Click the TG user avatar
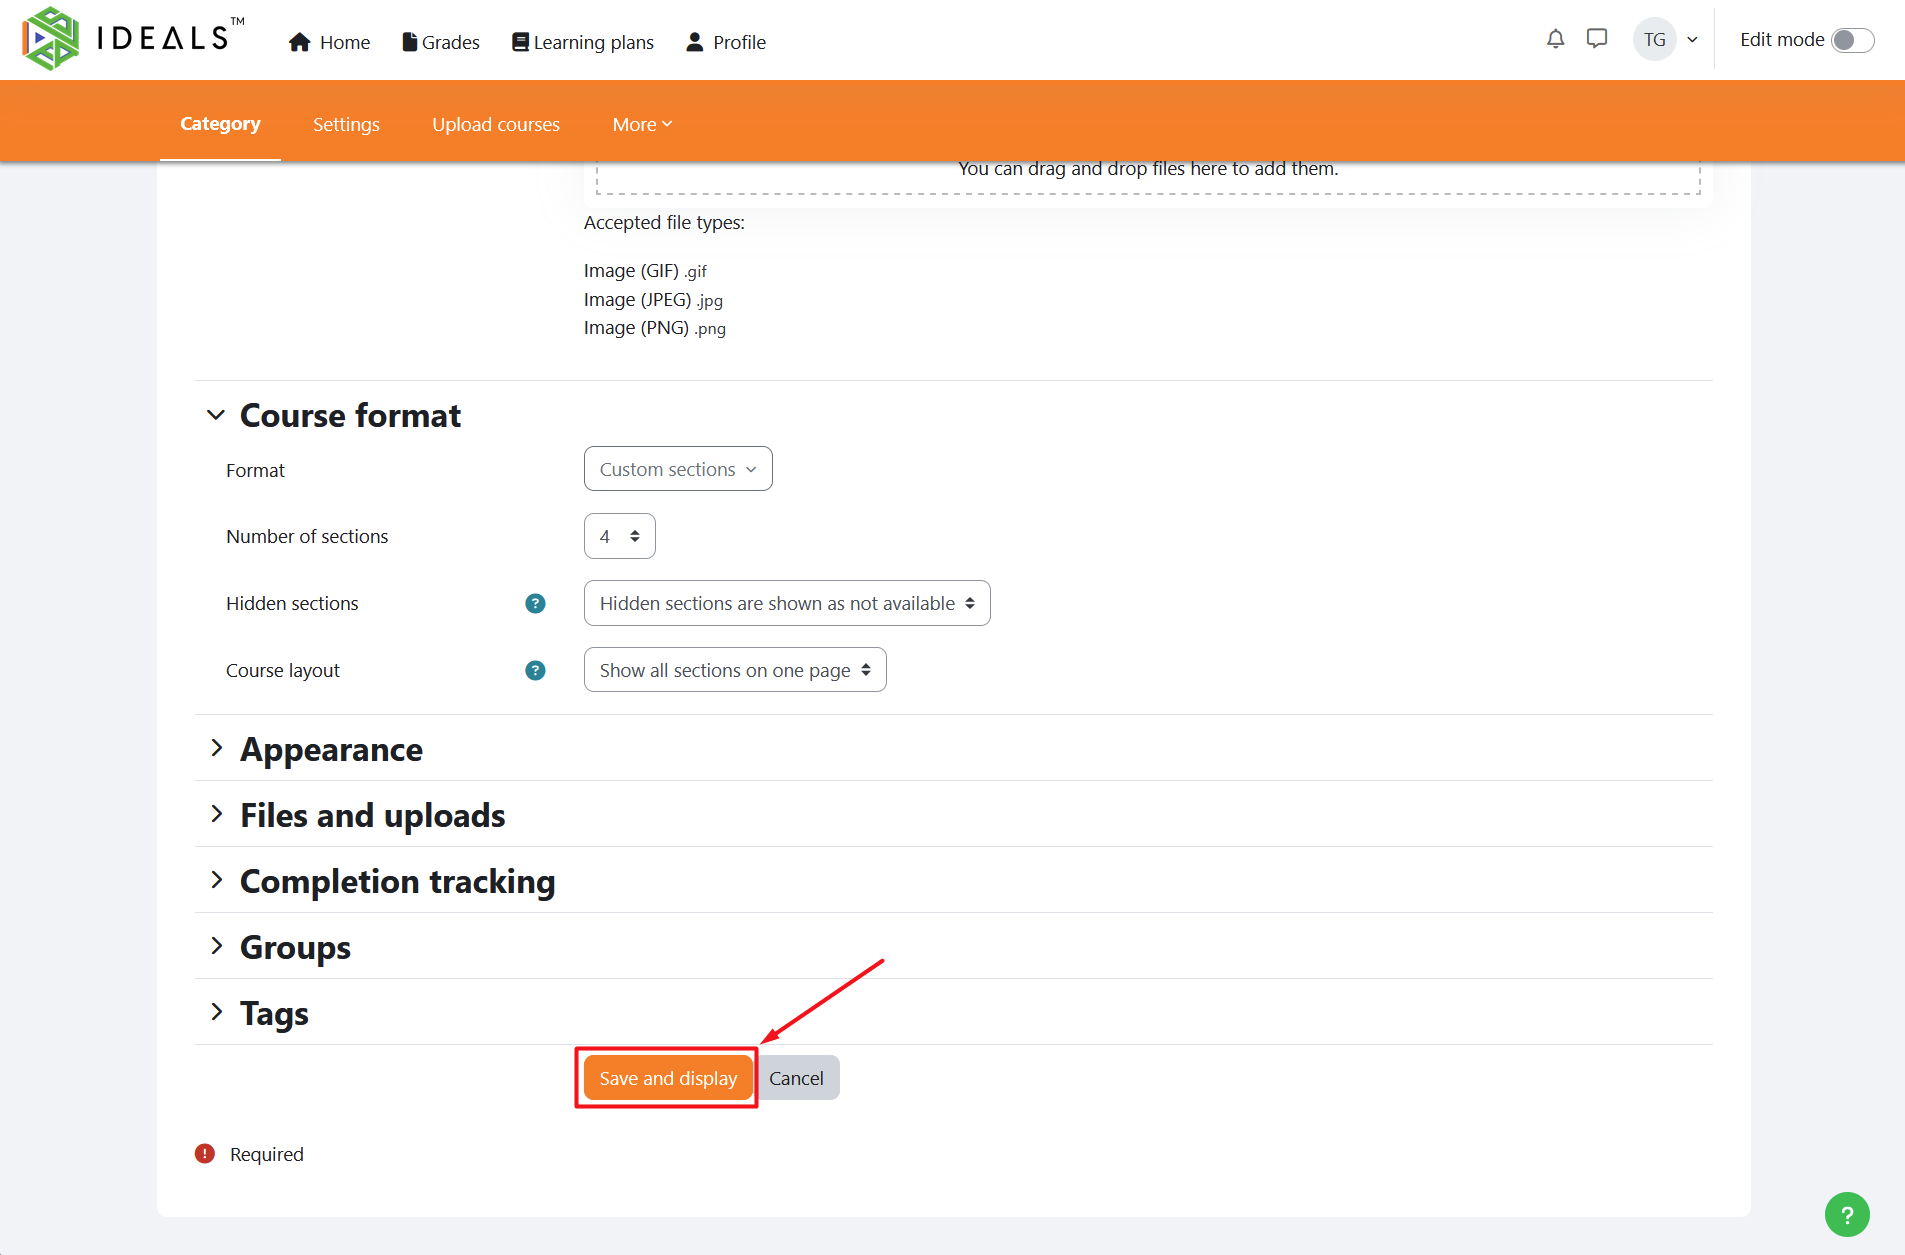Screen dimensions: 1905x1255 pyautogui.click(x=1654, y=40)
